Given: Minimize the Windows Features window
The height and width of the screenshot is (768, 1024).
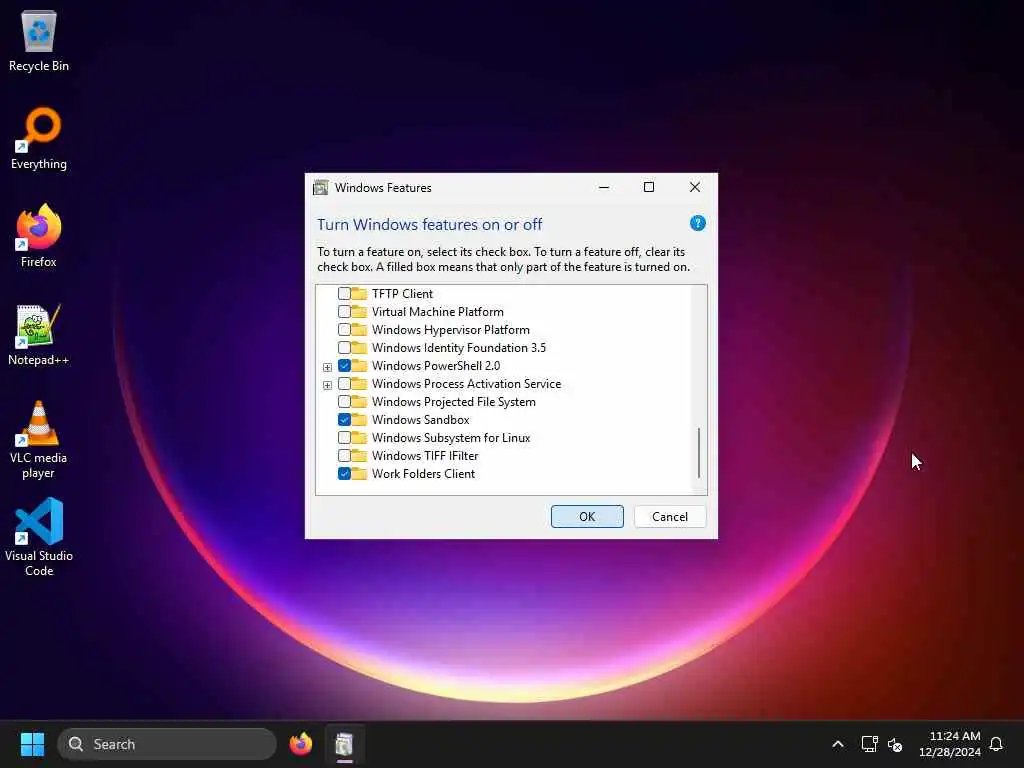Looking at the screenshot, I should 604,187.
